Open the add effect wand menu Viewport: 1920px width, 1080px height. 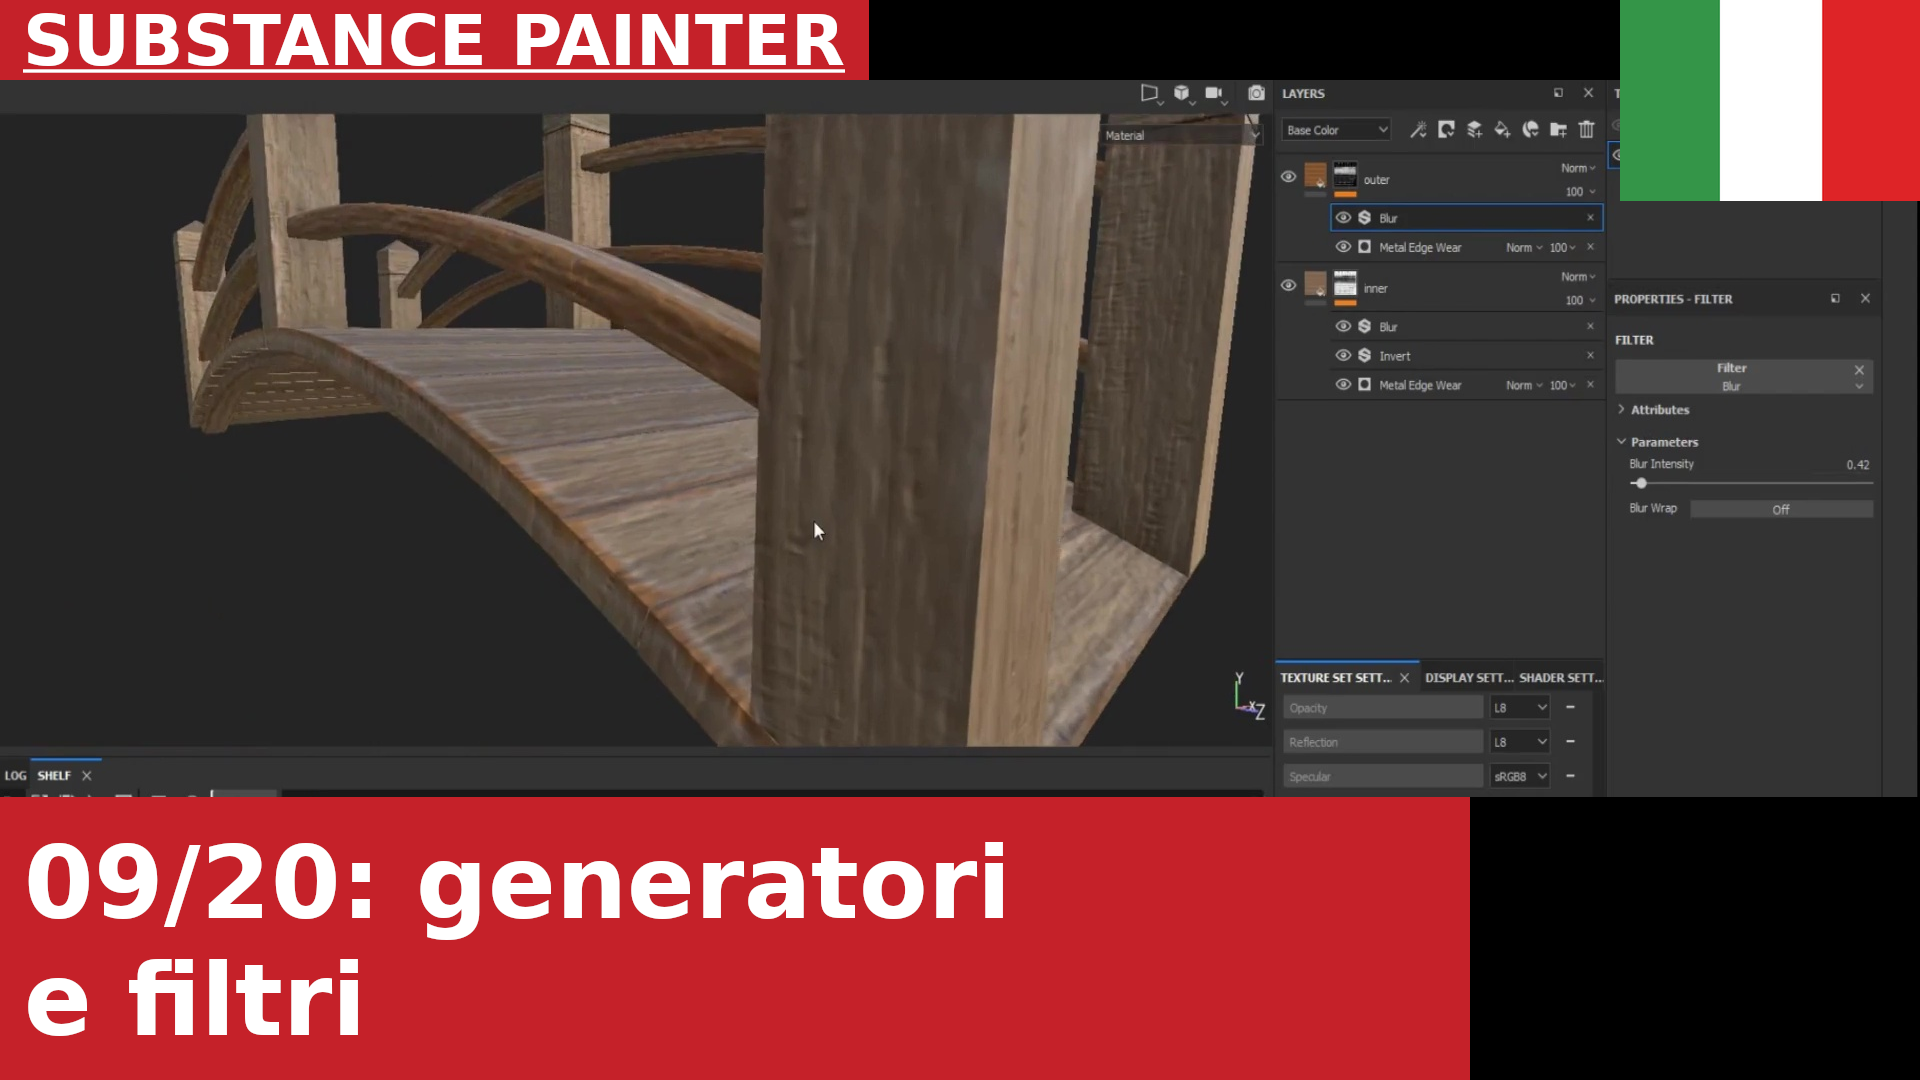(1418, 130)
